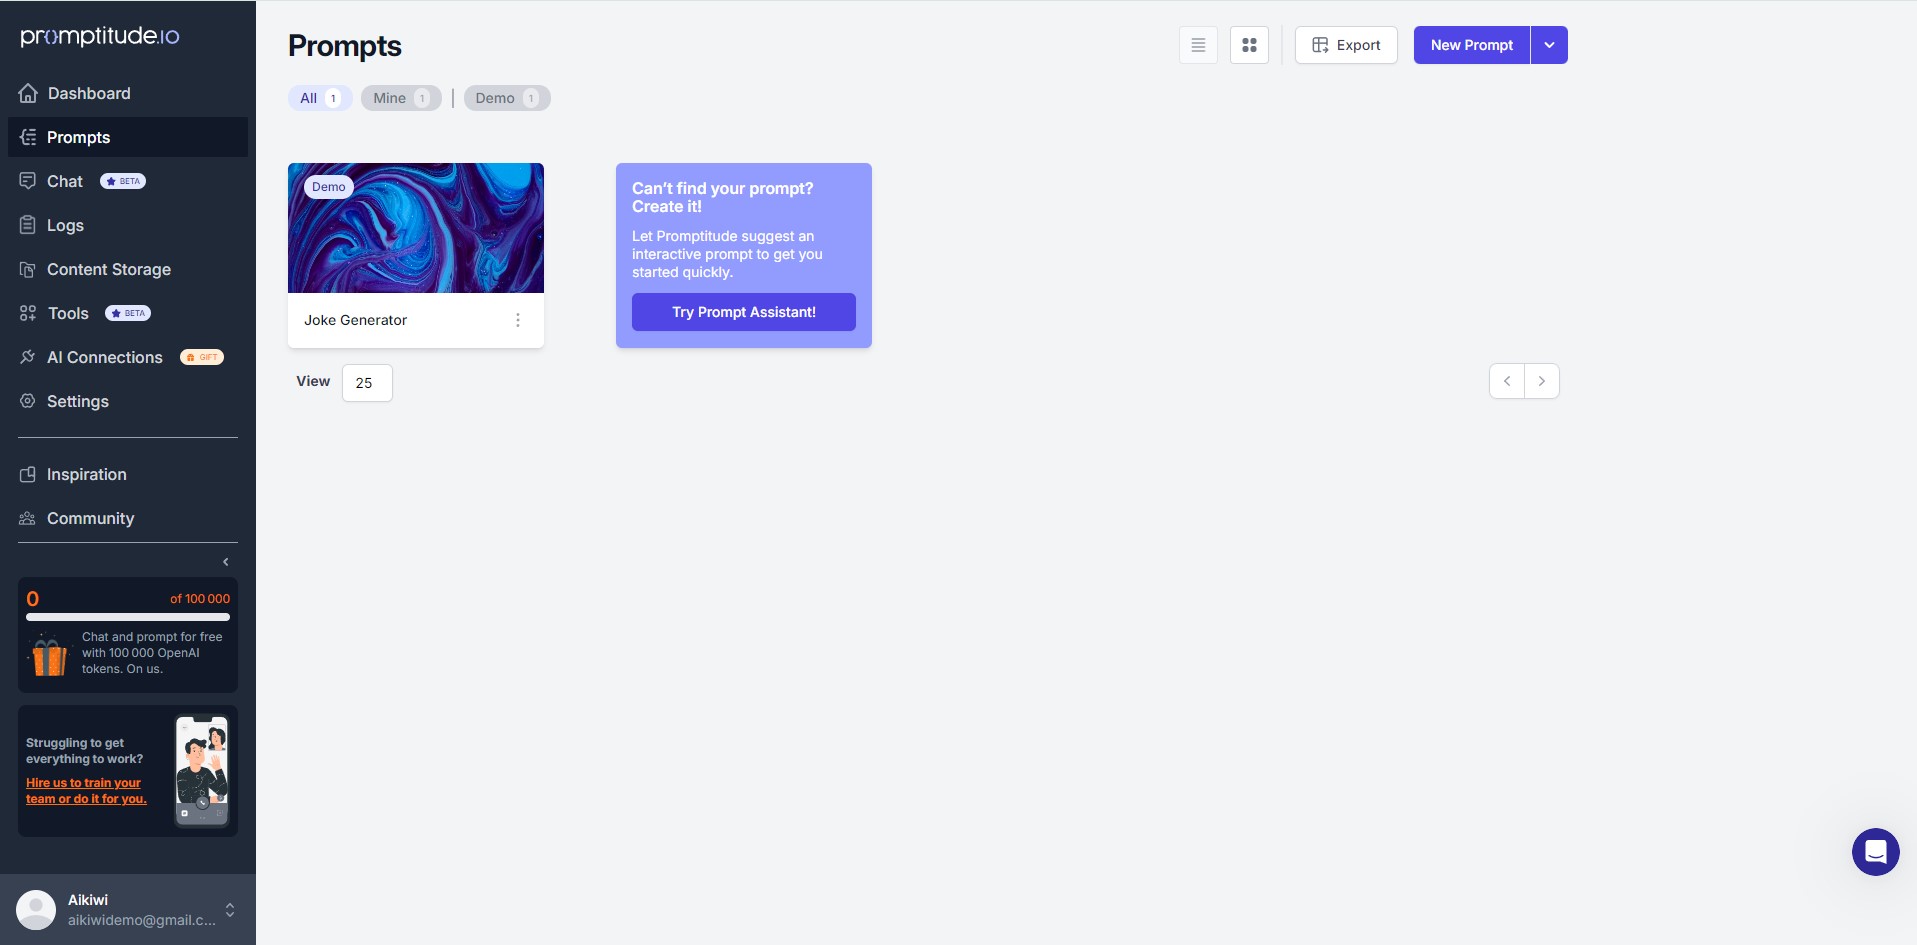The width and height of the screenshot is (1917, 945).
Task: Click the 'of 100 000' token text
Action: click(200, 599)
